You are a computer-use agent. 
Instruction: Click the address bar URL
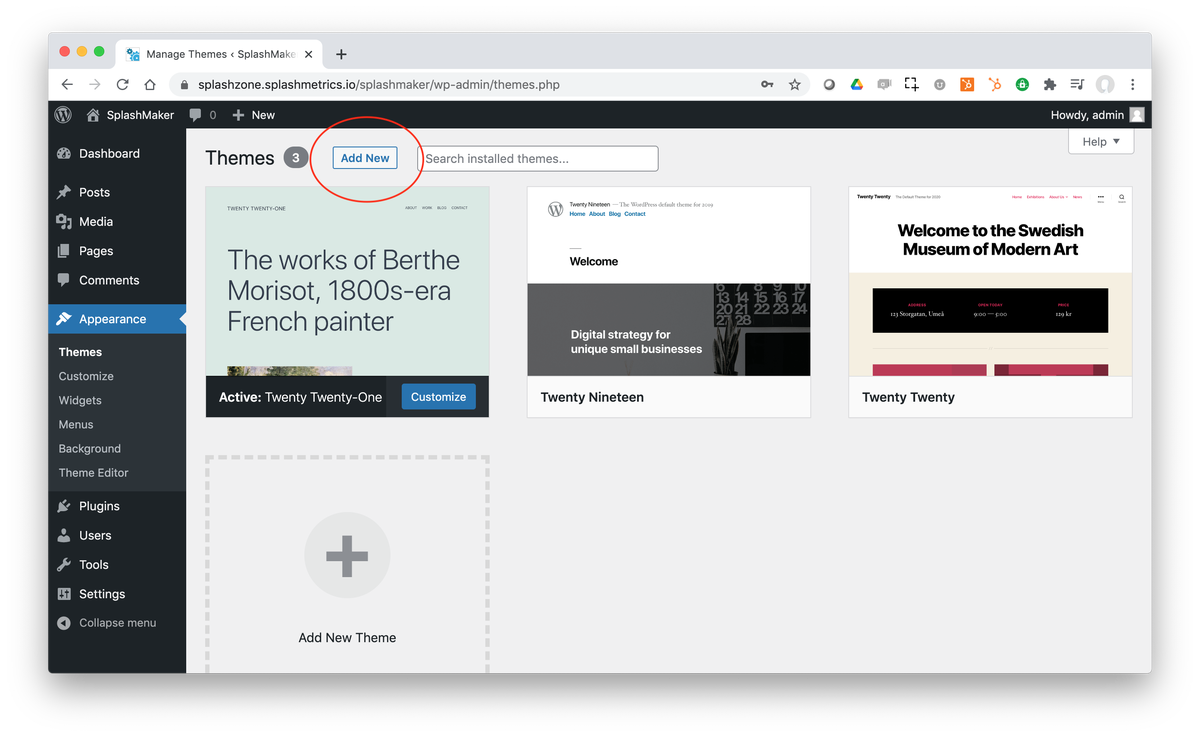[379, 85]
